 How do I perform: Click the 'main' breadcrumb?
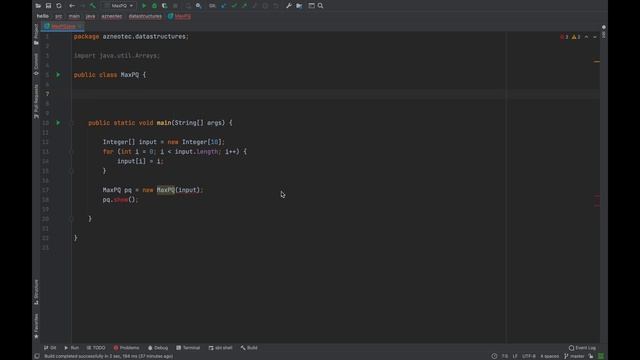tap(74, 16)
